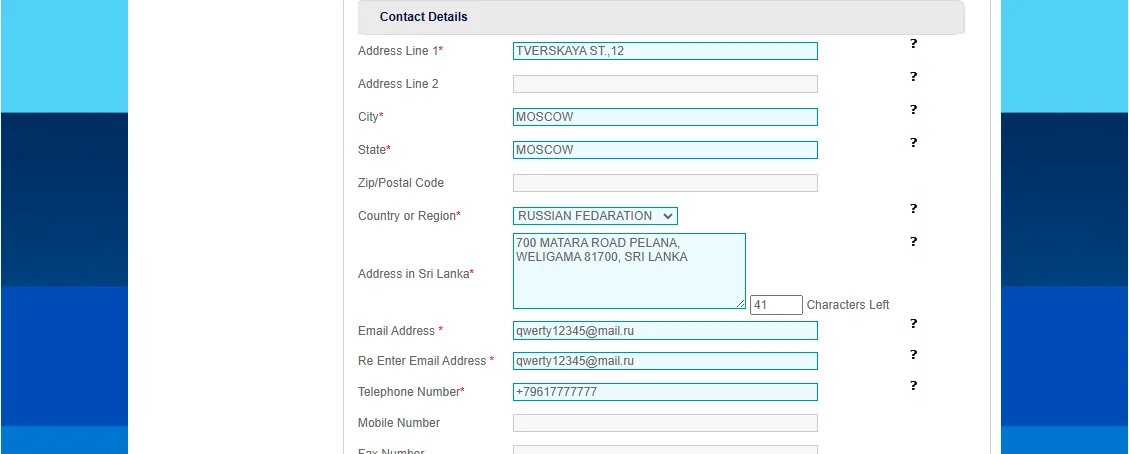Open help question mark for City
The width and height of the screenshot is (1129, 454).
pyautogui.click(x=913, y=110)
